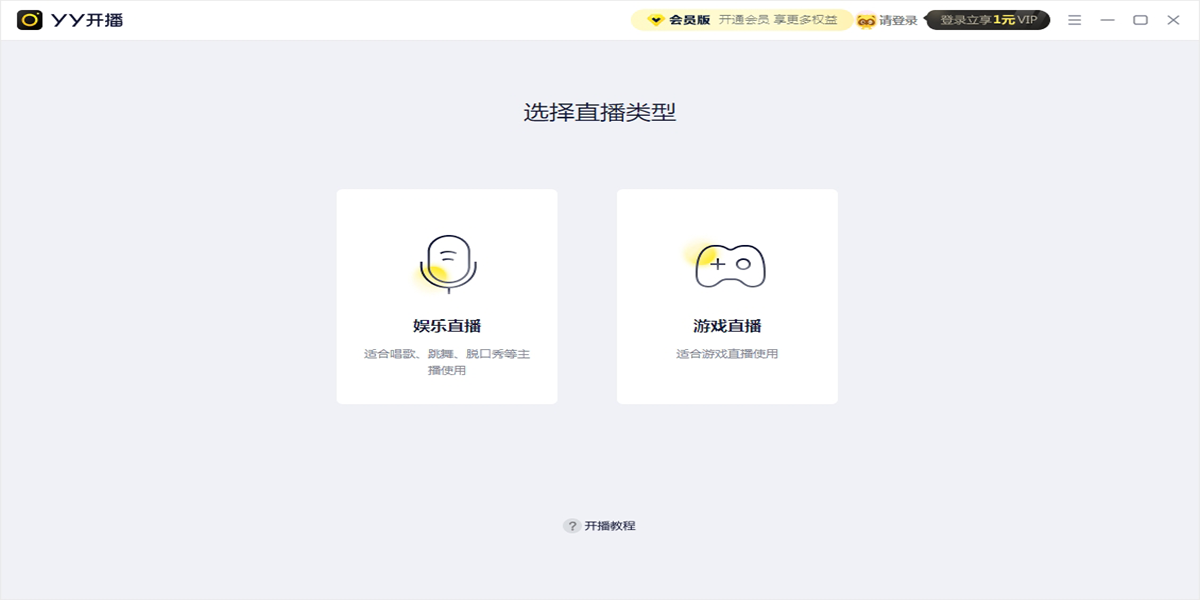Click the YY logo icon
The image size is (1200, 600).
pyautogui.click(x=30, y=20)
